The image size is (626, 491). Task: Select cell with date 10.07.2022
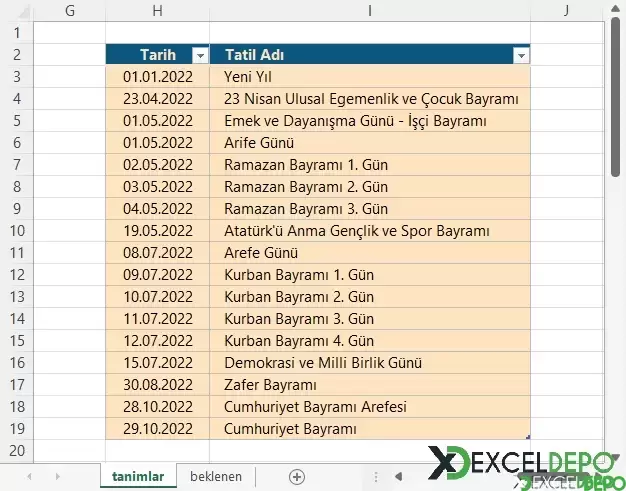(x=158, y=297)
